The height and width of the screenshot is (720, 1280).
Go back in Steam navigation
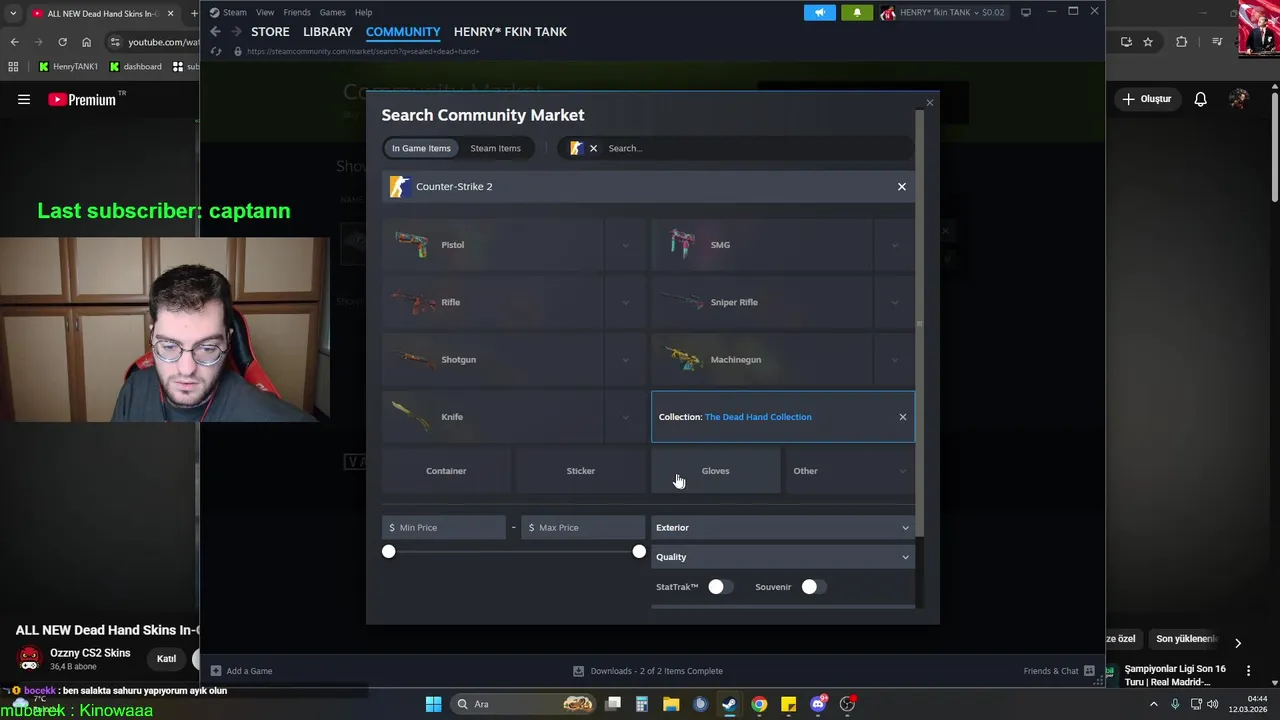pos(215,32)
